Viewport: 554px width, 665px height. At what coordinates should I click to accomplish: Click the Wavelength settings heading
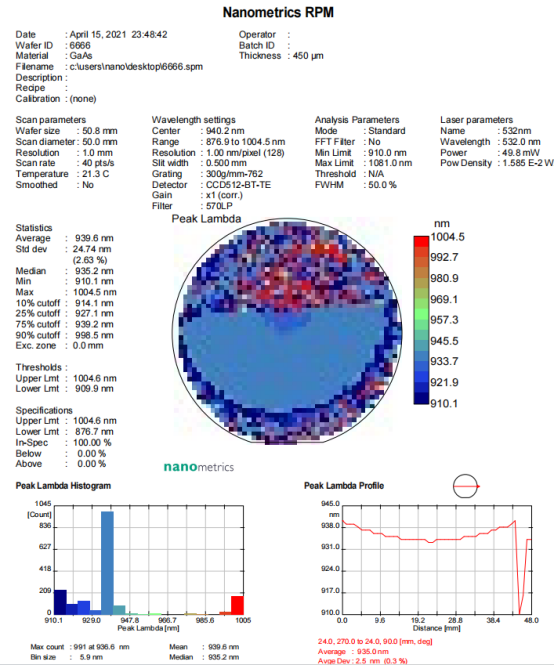pyautogui.click(x=193, y=120)
